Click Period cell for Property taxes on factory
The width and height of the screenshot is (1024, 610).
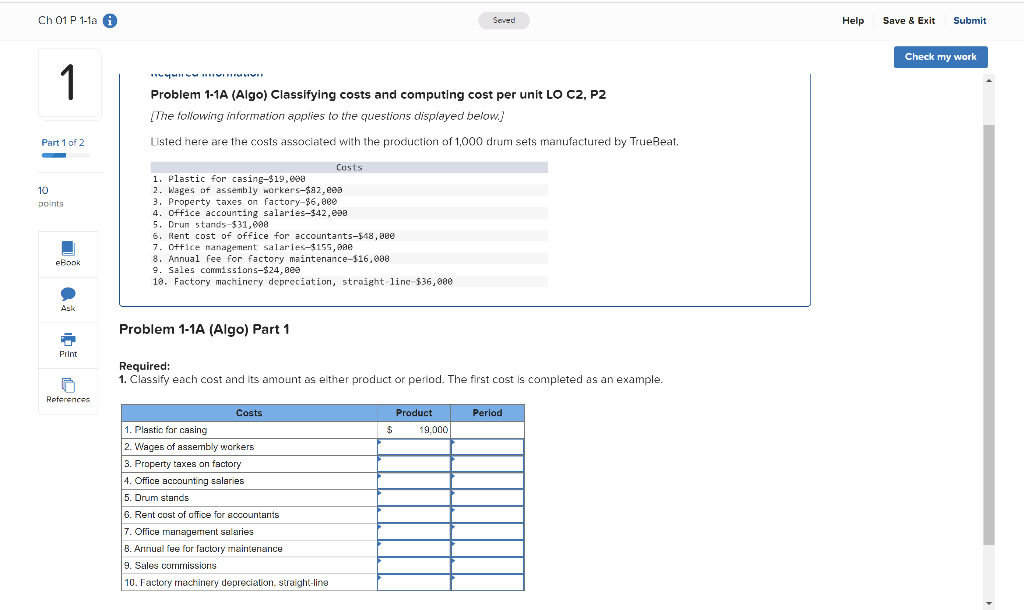click(x=487, y=464)
